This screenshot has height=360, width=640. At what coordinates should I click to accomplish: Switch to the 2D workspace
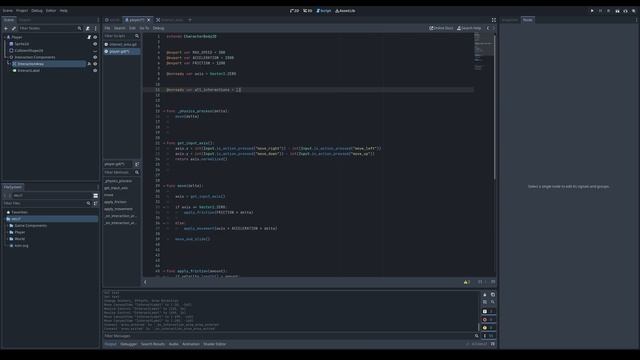pyautogui.click(x=294, y=11)
